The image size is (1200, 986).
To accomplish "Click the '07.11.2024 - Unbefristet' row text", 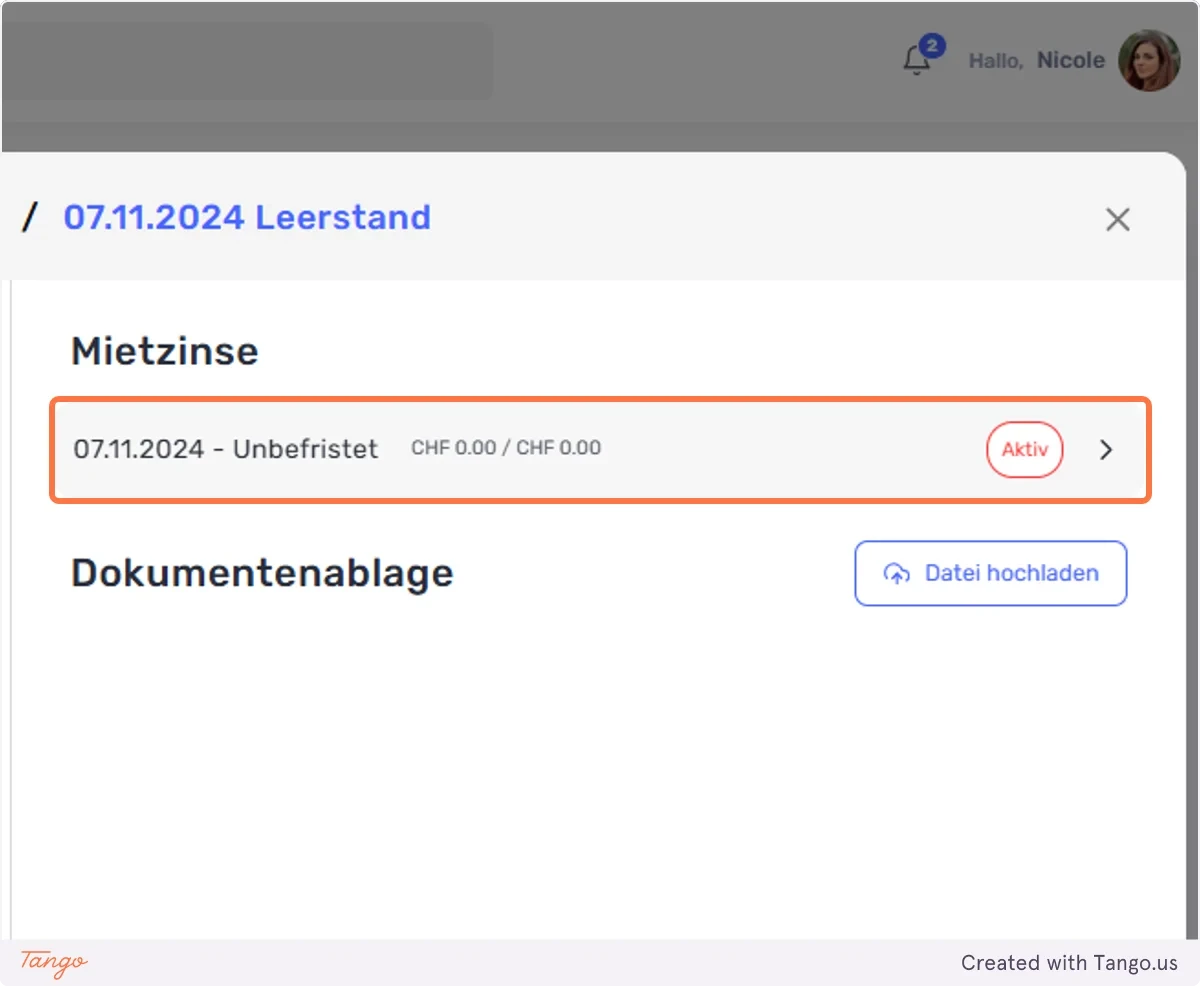I will 226,449.
